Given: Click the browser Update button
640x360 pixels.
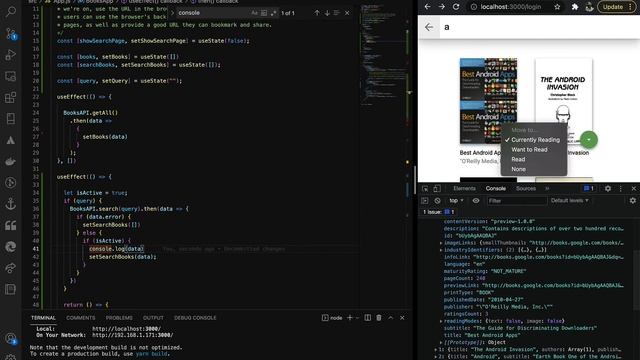Looking at the screenshot, I should click(x=616, y=7).
